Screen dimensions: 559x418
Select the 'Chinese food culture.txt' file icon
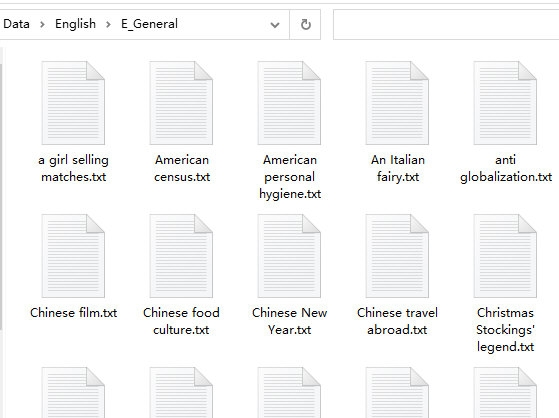[181, 256]
